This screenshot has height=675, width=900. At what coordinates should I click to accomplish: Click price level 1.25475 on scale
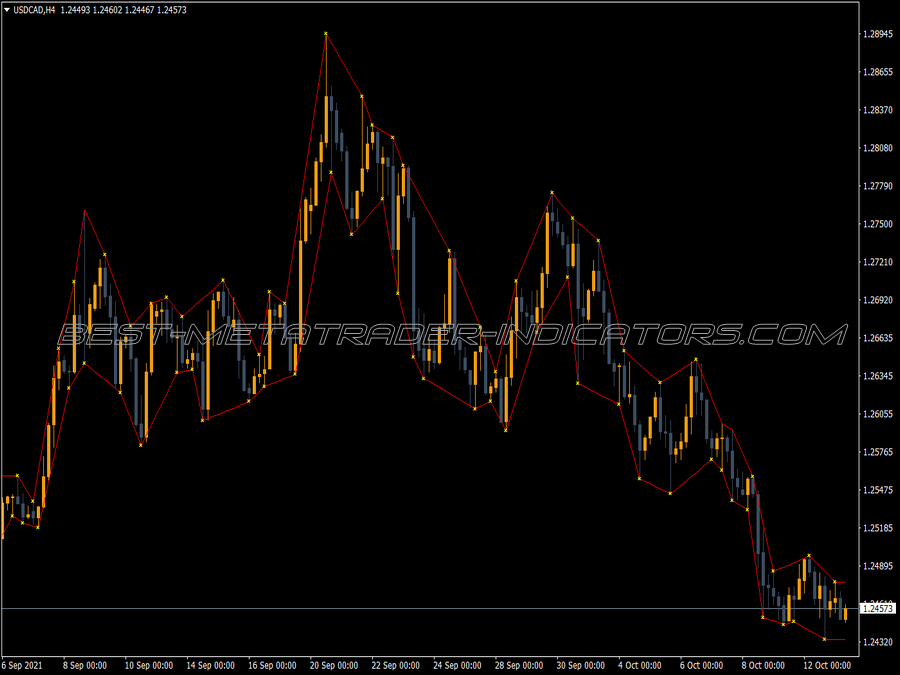coord(878,490)
